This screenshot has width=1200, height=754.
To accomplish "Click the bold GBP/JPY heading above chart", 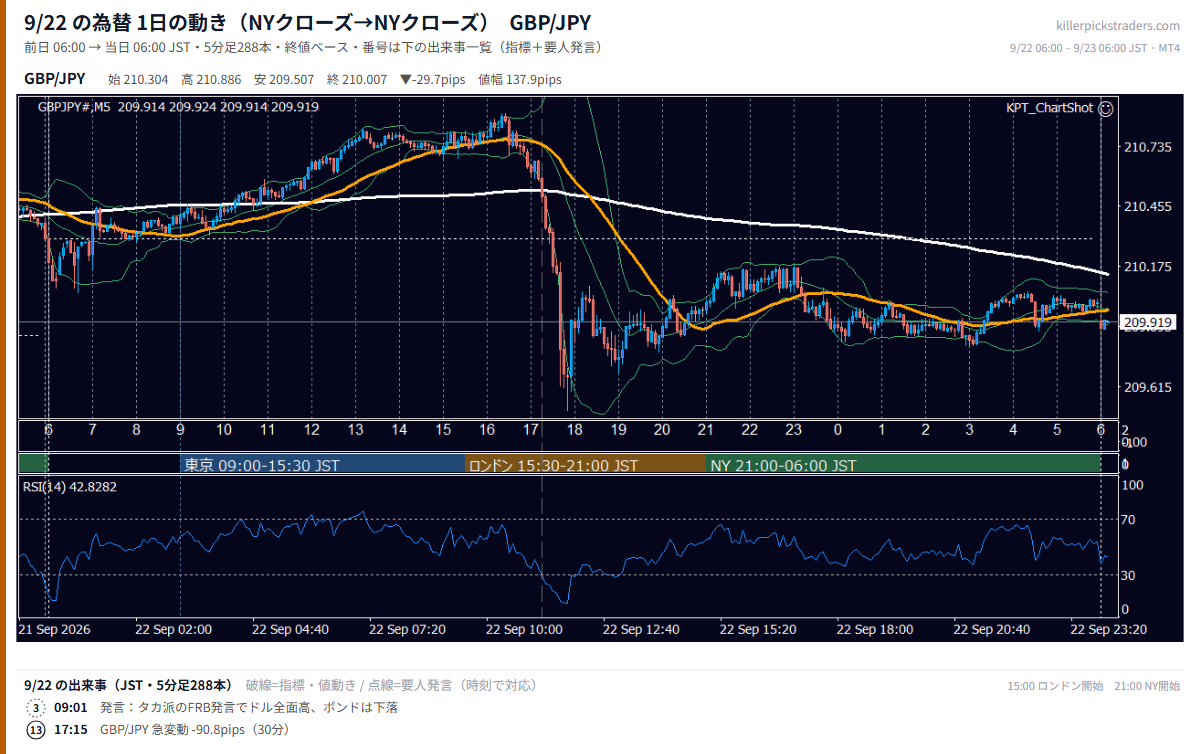I will [55, 79].
